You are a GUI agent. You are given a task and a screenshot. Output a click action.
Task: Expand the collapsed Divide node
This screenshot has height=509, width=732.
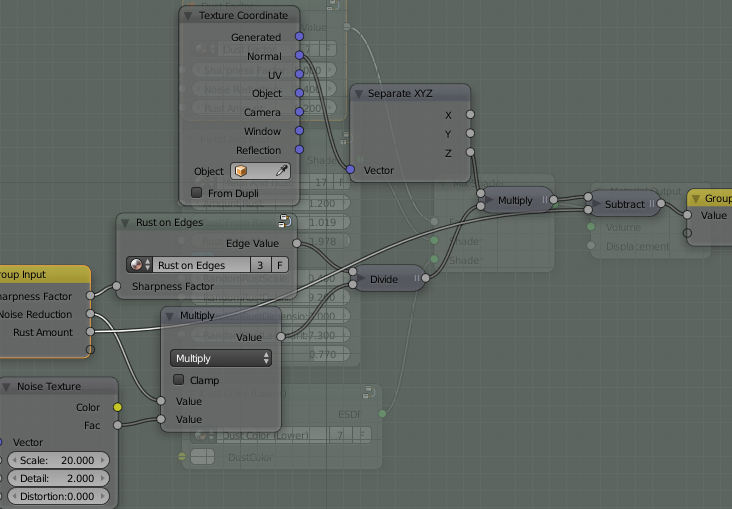pyautogui.click(x=360, y=279)
